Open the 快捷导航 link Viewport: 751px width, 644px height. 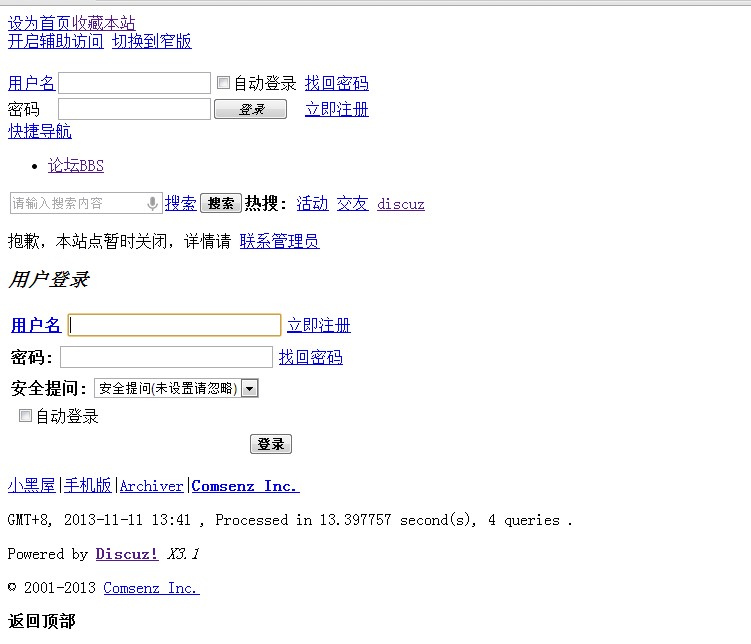click(40, 131)
